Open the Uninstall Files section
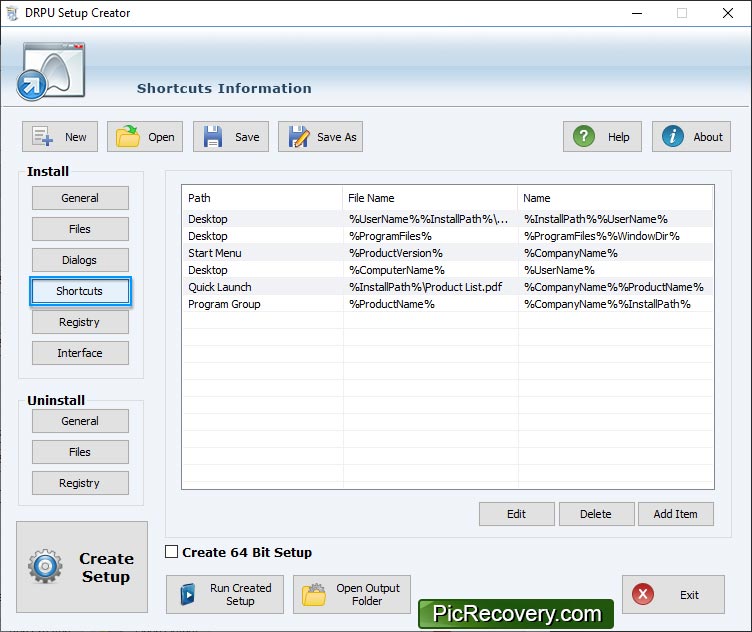 tap(80, 452)
